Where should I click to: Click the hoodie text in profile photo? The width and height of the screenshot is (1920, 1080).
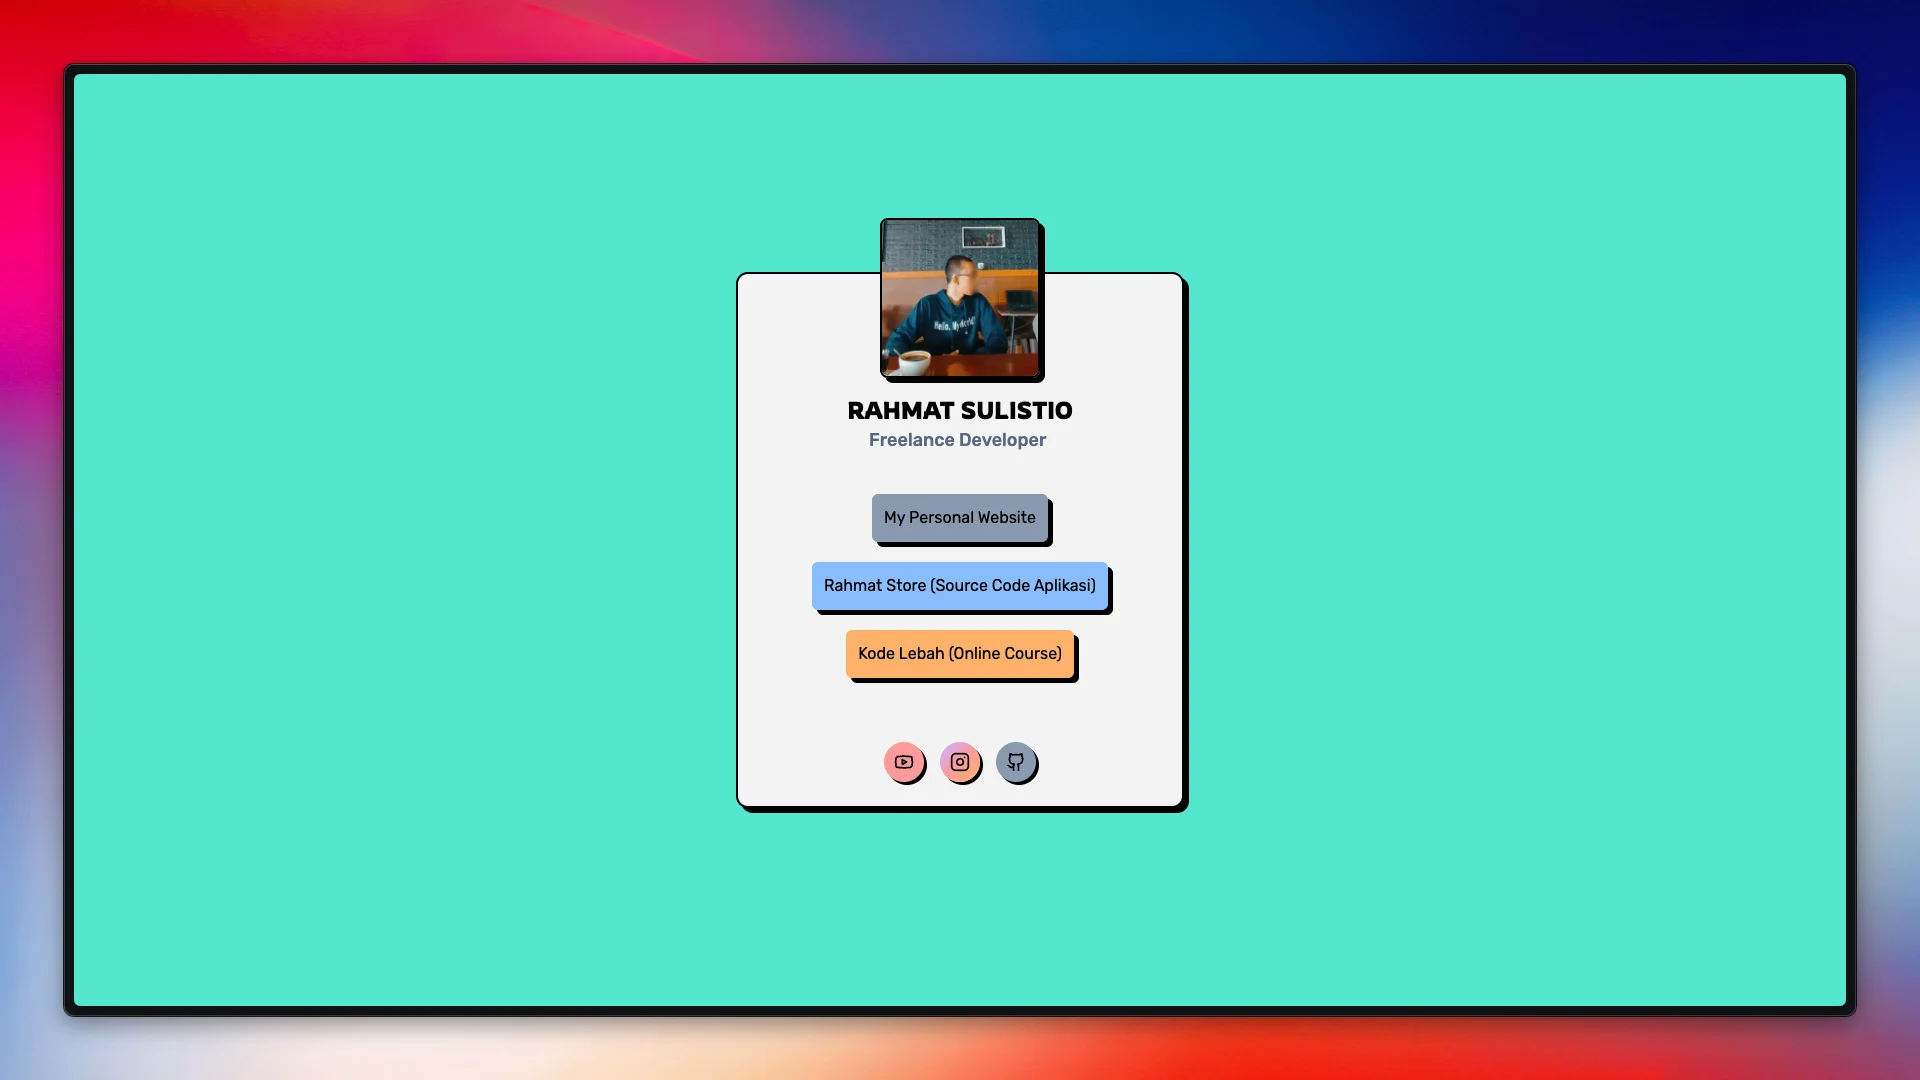[x=952, y=325]
